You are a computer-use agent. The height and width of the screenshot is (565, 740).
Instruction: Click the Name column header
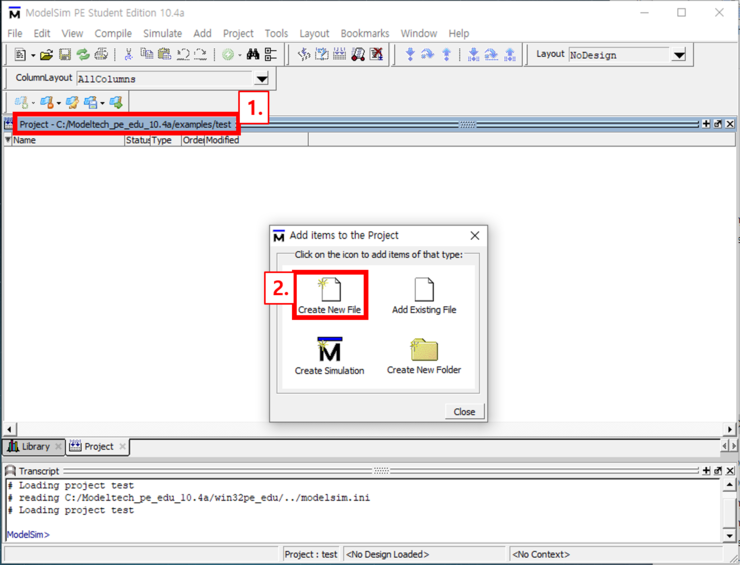click(x=68, y=140)
